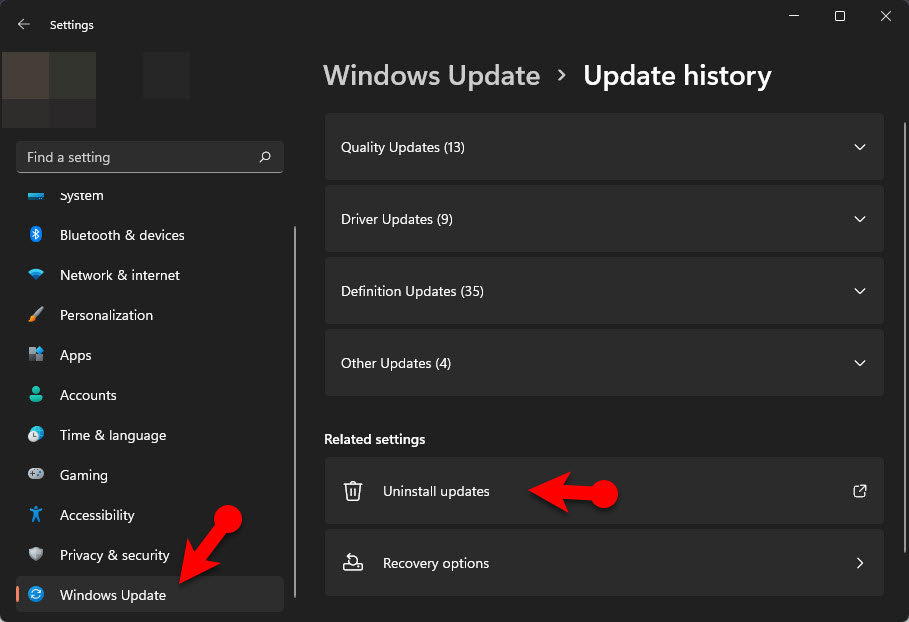The image size is (909, 622).
Task: Click Quality Updates (13) label
Action: pyautogui.click(x=402, y=147)
